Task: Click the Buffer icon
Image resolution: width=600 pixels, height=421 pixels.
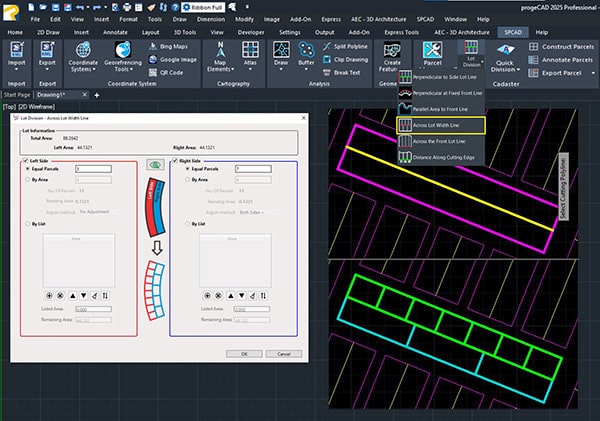Action: pyautogui.click(x=306, y=50)
